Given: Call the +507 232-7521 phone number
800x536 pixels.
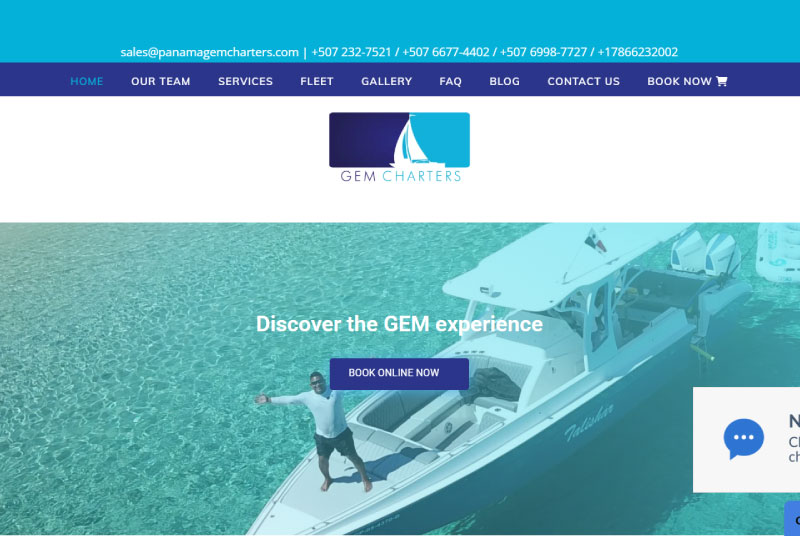Looking at the screenshot, I should (351, 52).
